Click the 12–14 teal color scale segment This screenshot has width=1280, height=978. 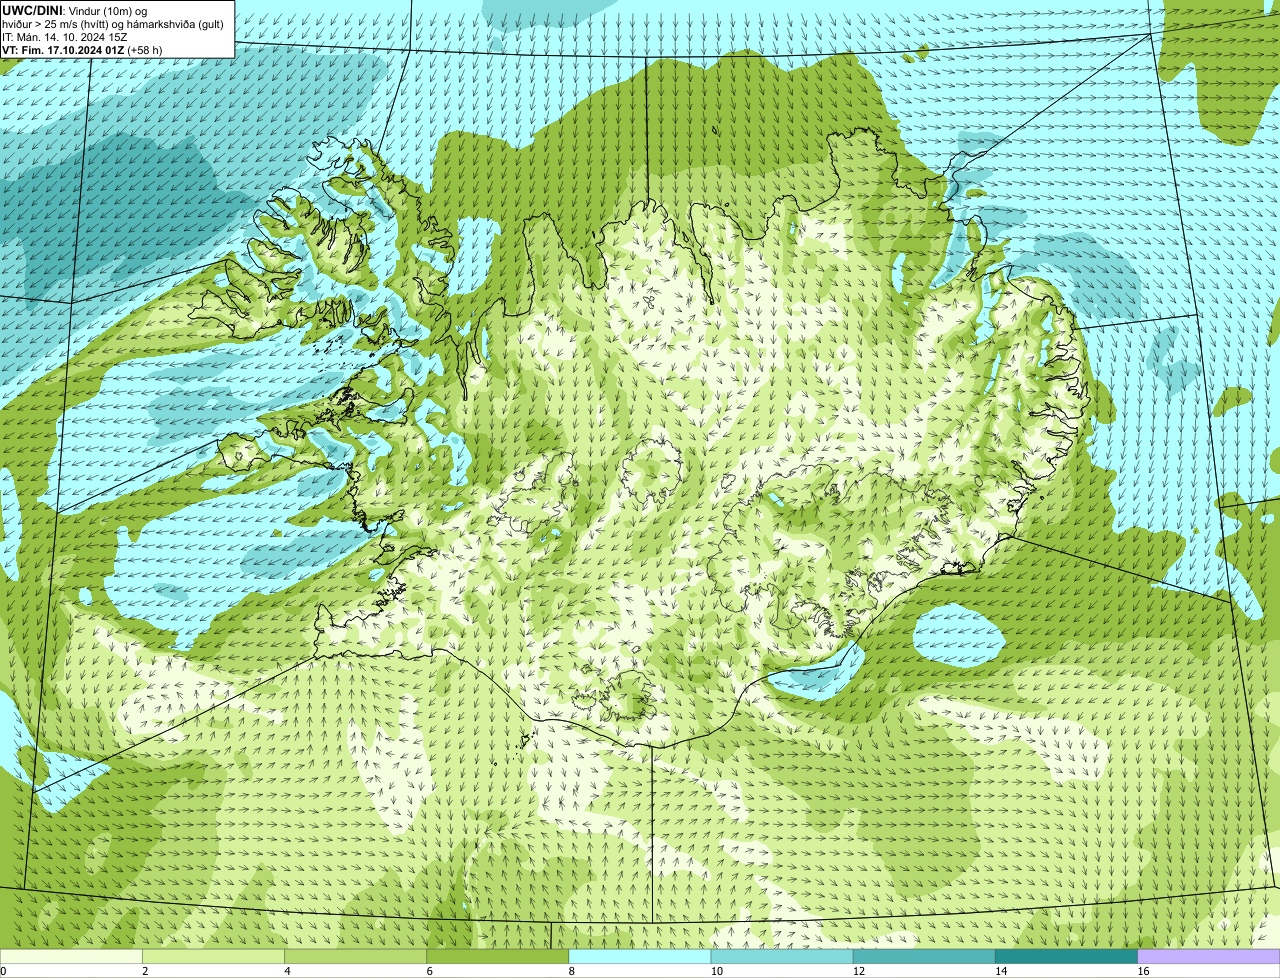pos(924,956)
